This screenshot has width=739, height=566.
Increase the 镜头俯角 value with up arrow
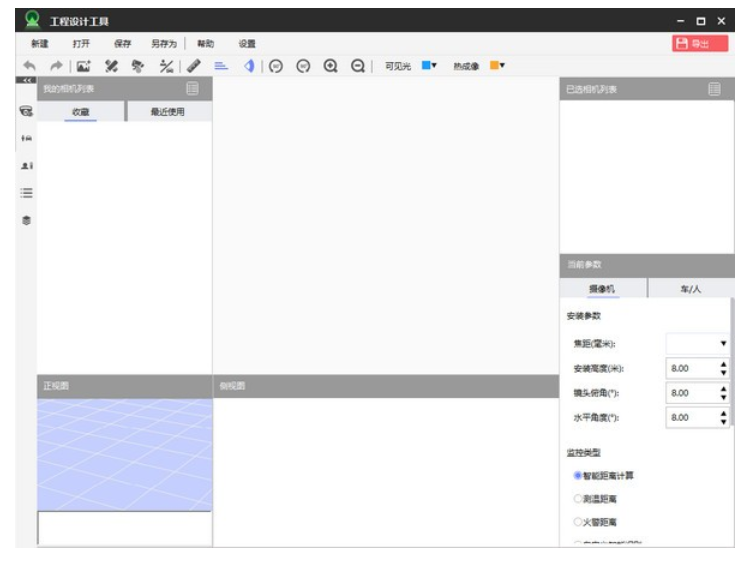(x=723, y=389)
